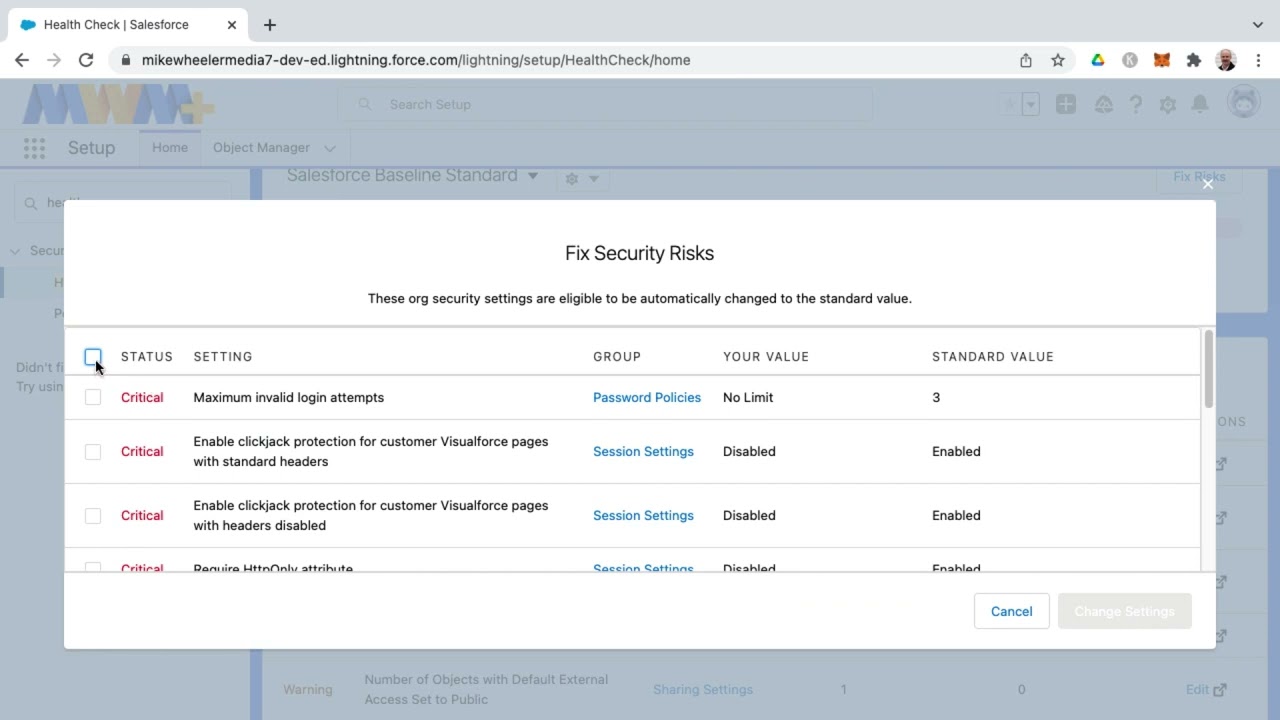Select all settings with header checkbox
This screenshot has width=1280, height=720.
point(93,357)
